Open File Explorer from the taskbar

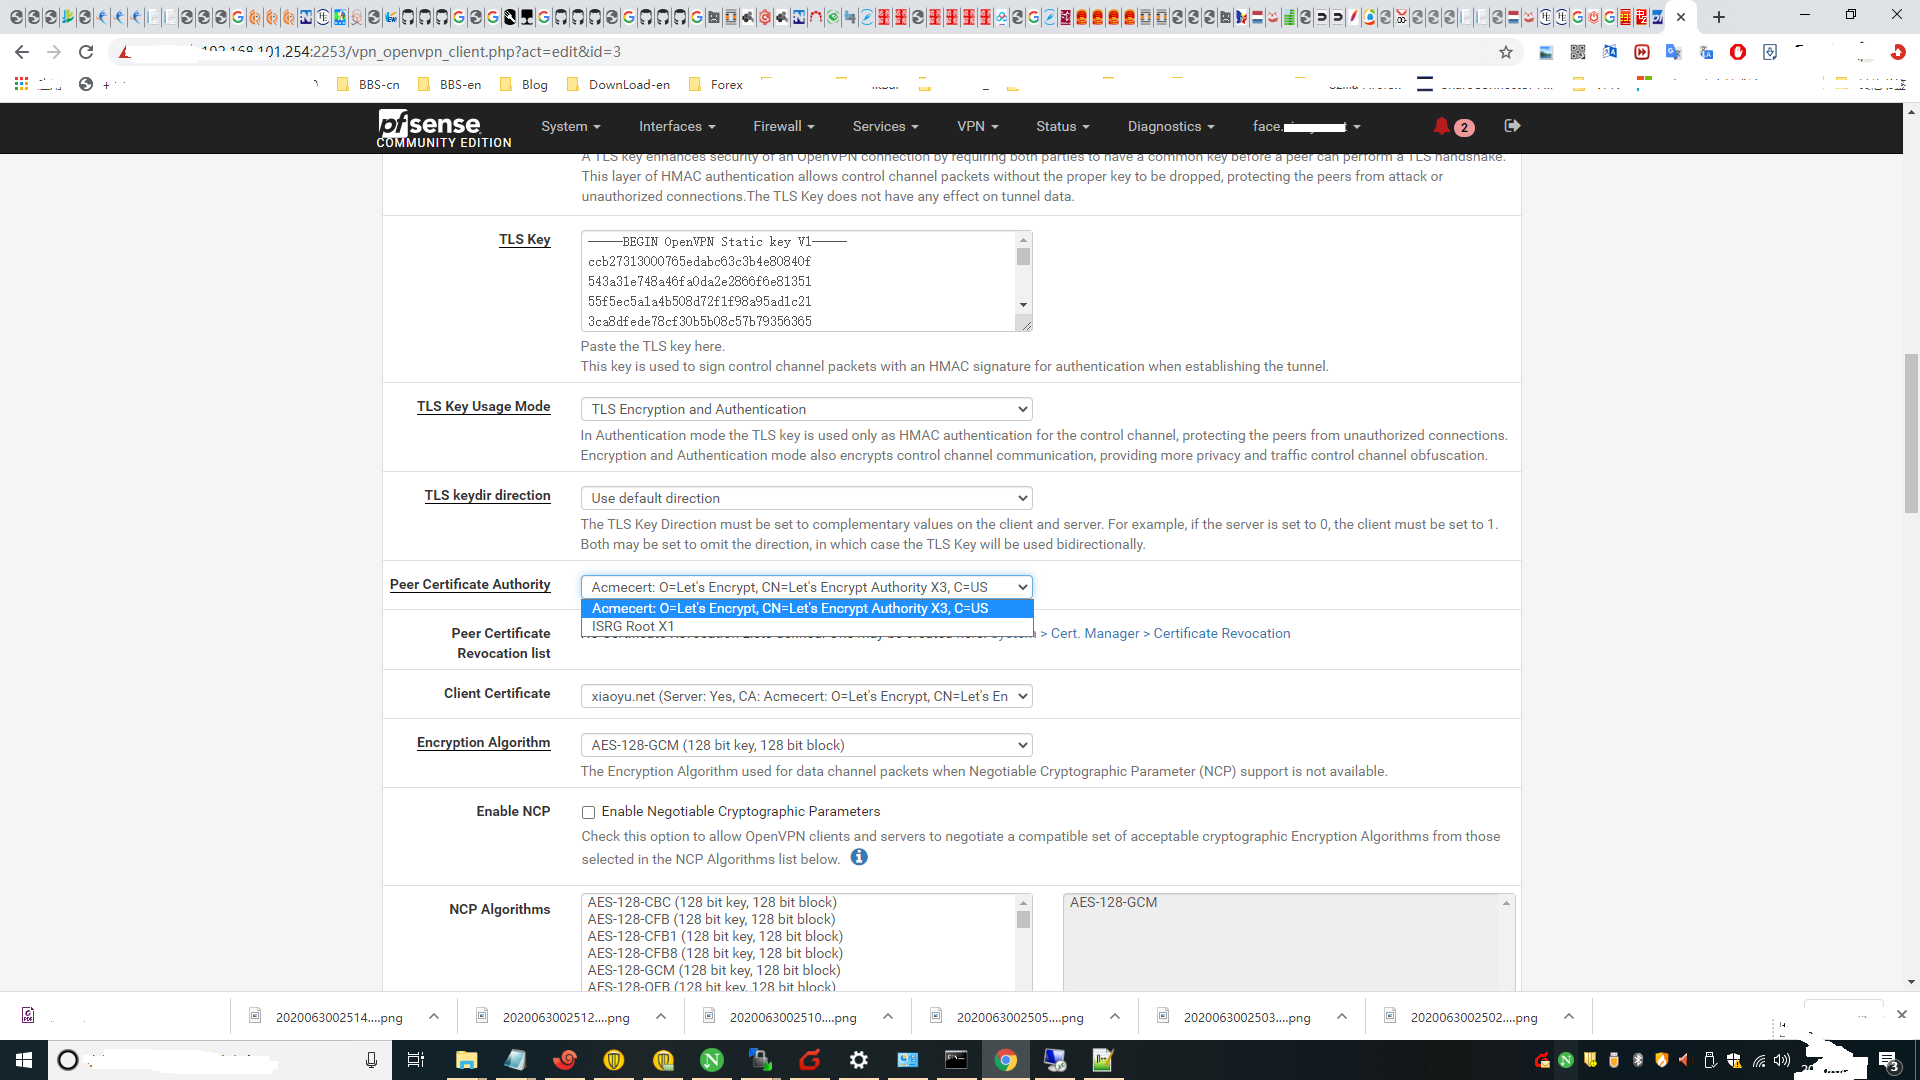coord(467,1060)
